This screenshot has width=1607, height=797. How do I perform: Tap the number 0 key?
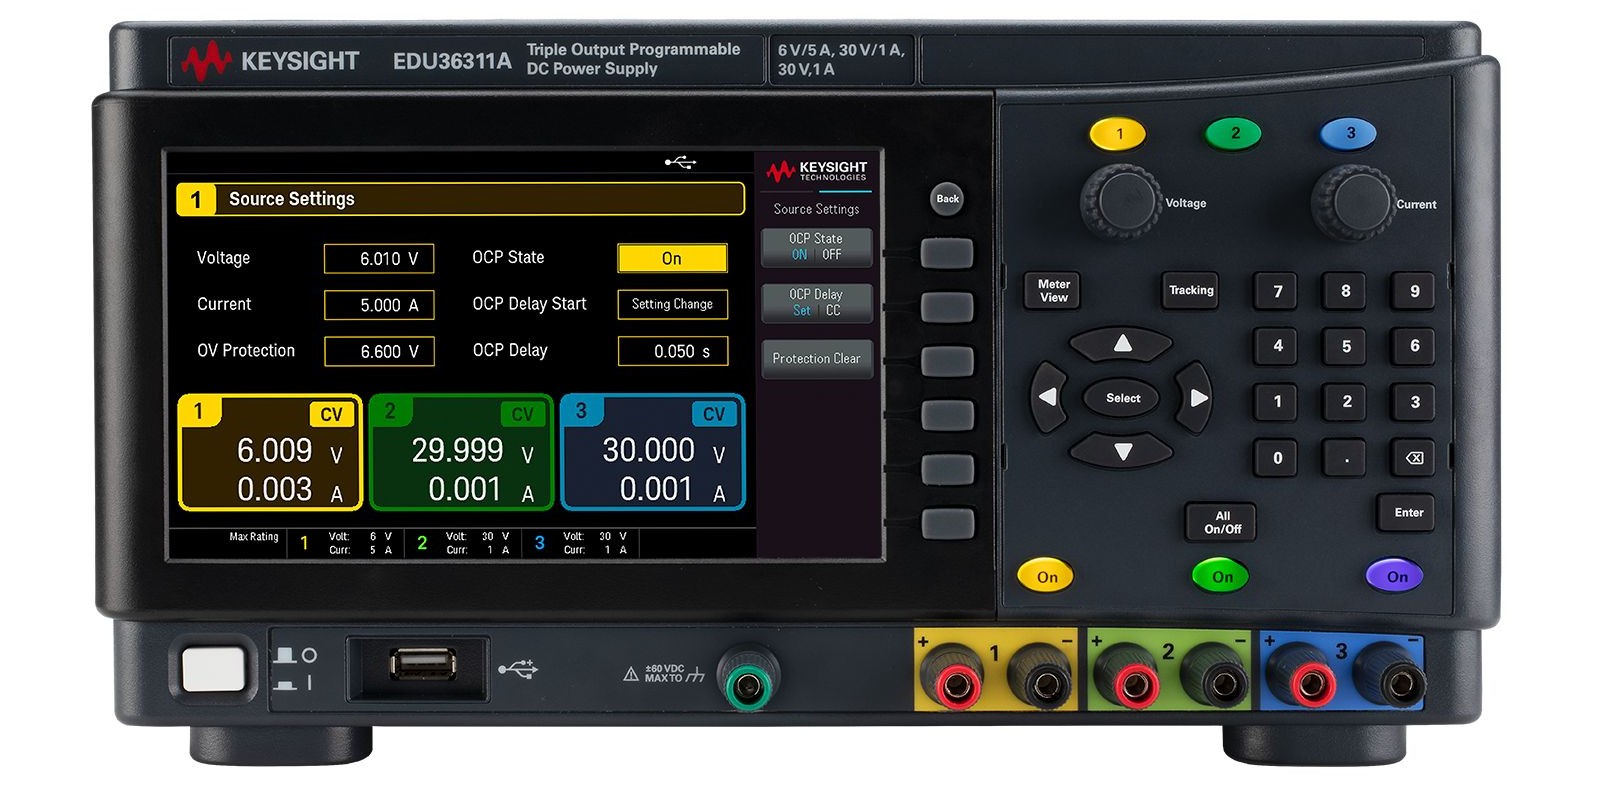click(x=1277, y=457)
